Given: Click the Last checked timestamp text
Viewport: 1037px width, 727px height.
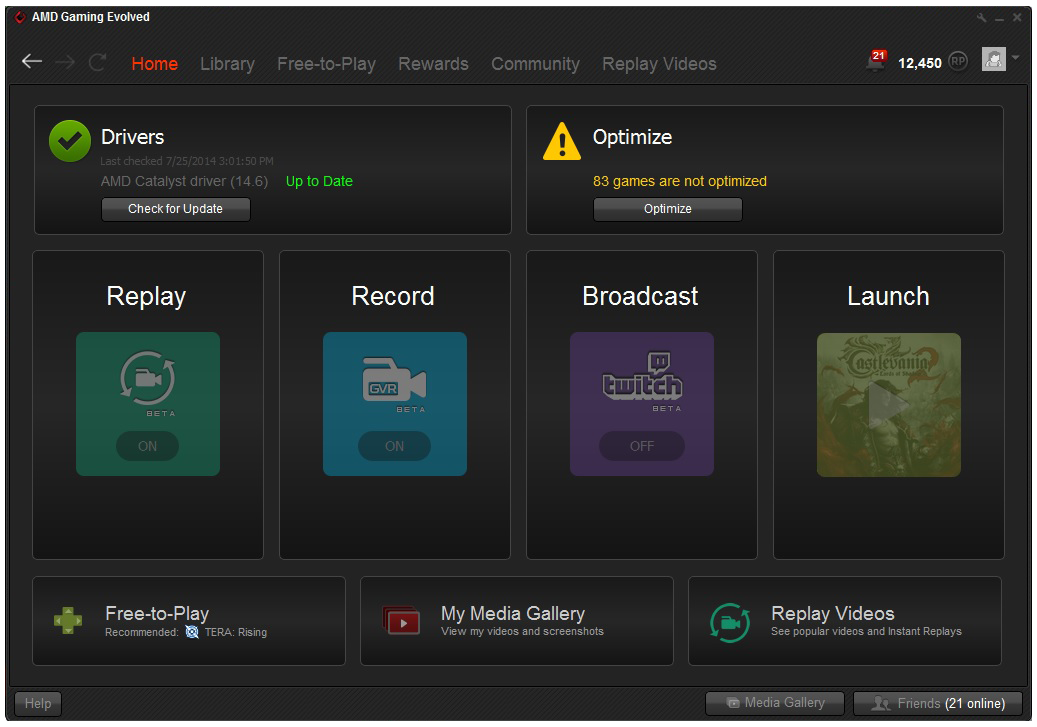Looking at the screenshot, I should [x=187, y=161].
